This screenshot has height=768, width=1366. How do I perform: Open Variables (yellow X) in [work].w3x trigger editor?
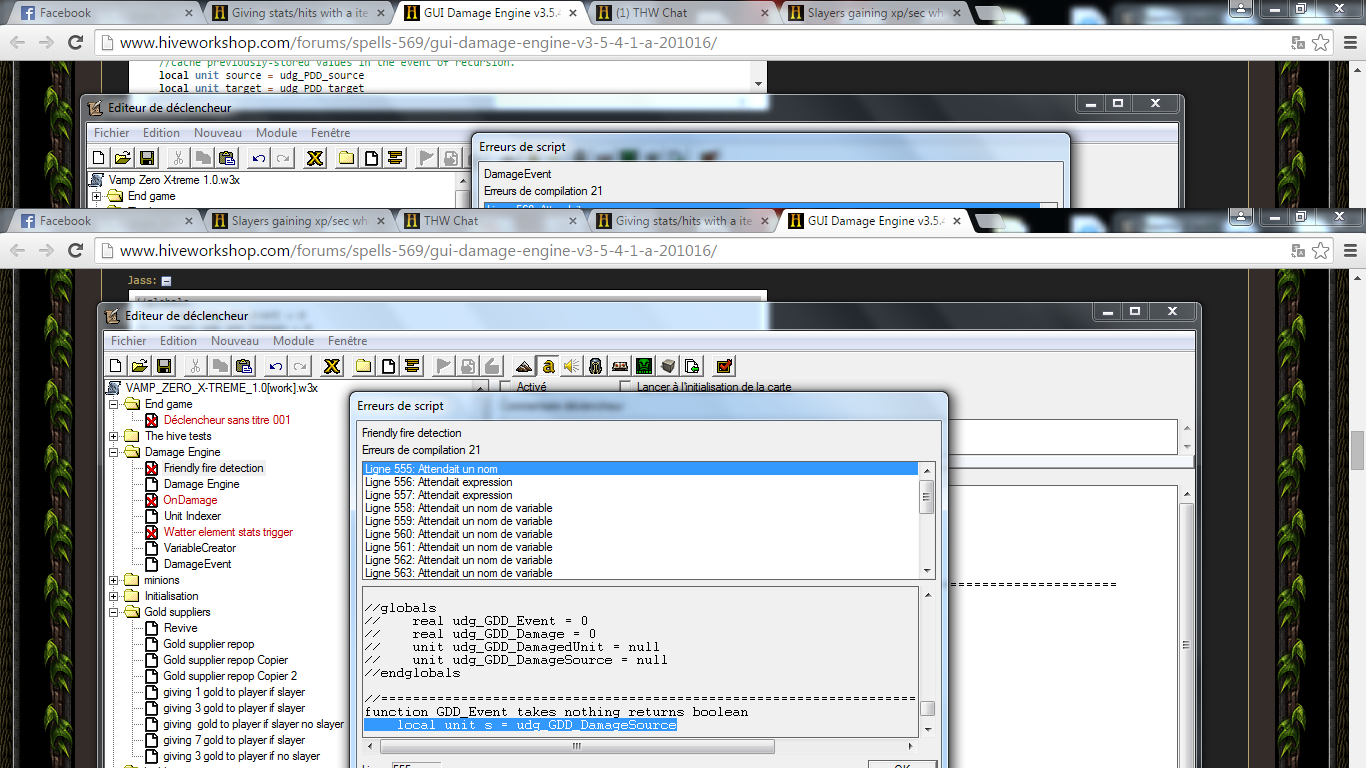tap(332, 366)
